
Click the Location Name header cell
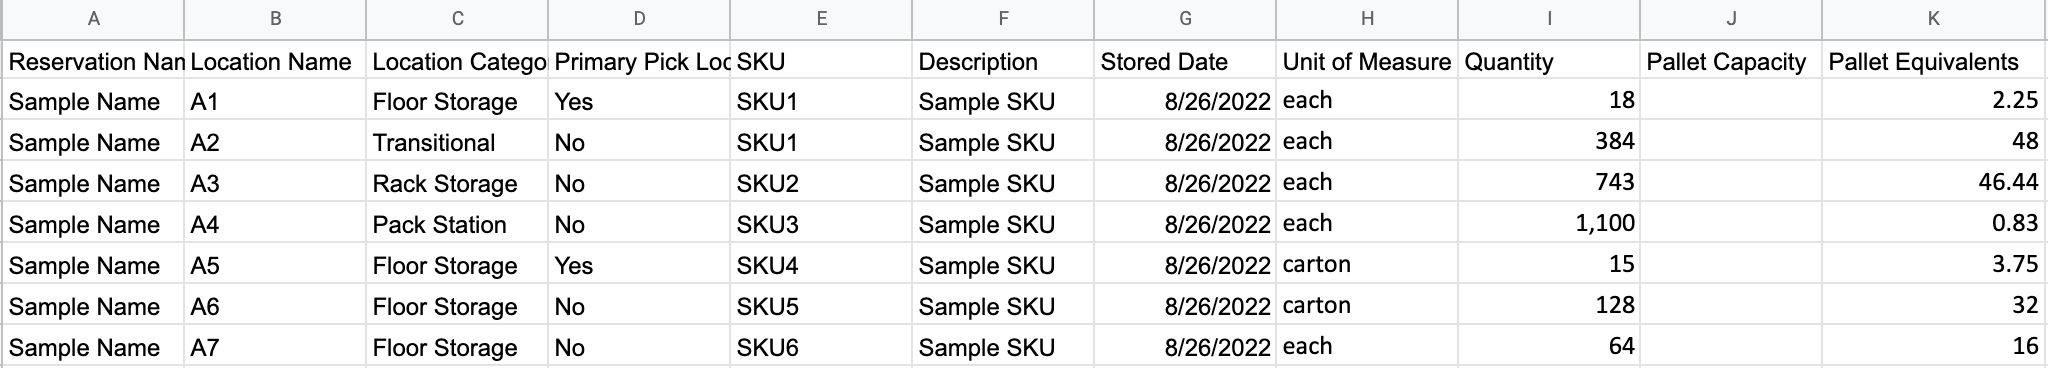pos(275,61)
